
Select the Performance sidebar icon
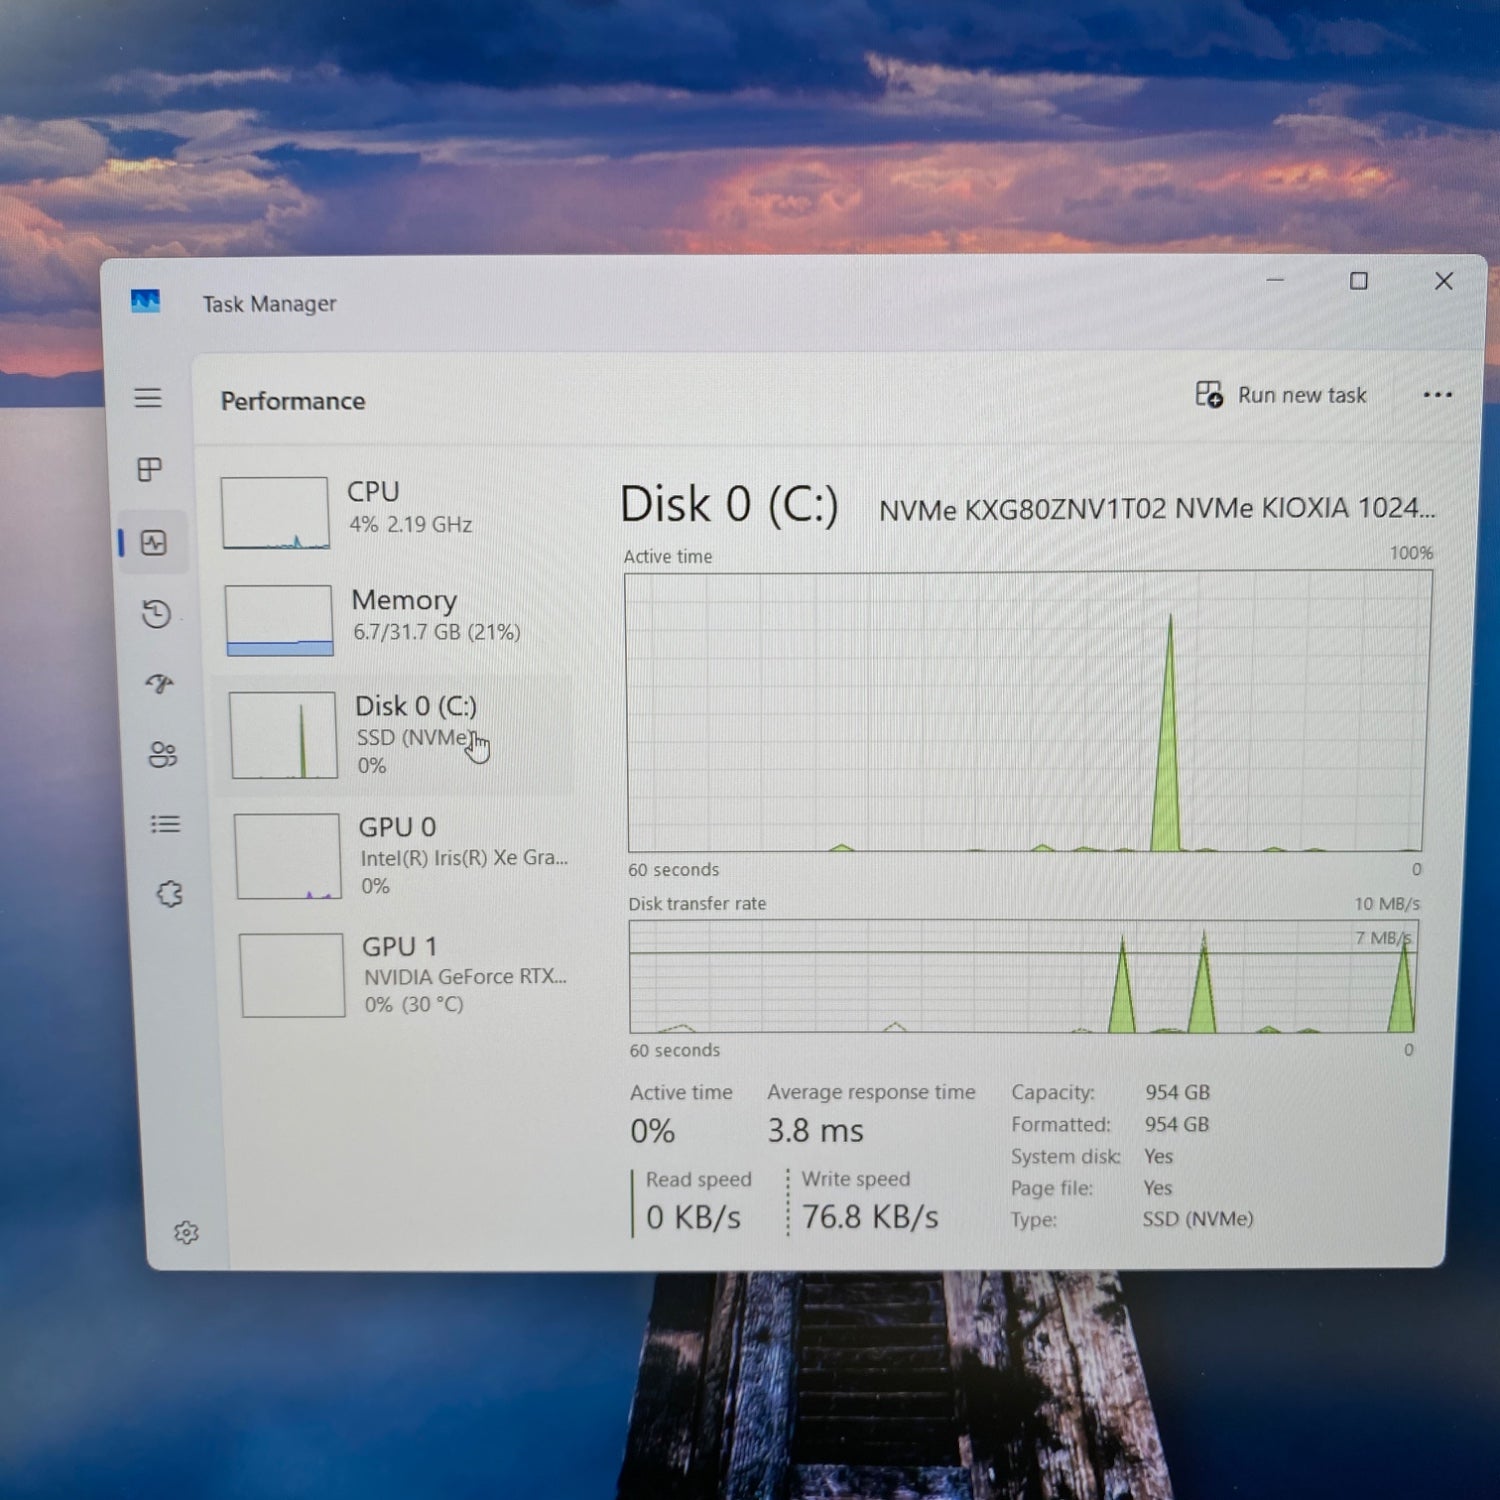click(x=154, y=543)
